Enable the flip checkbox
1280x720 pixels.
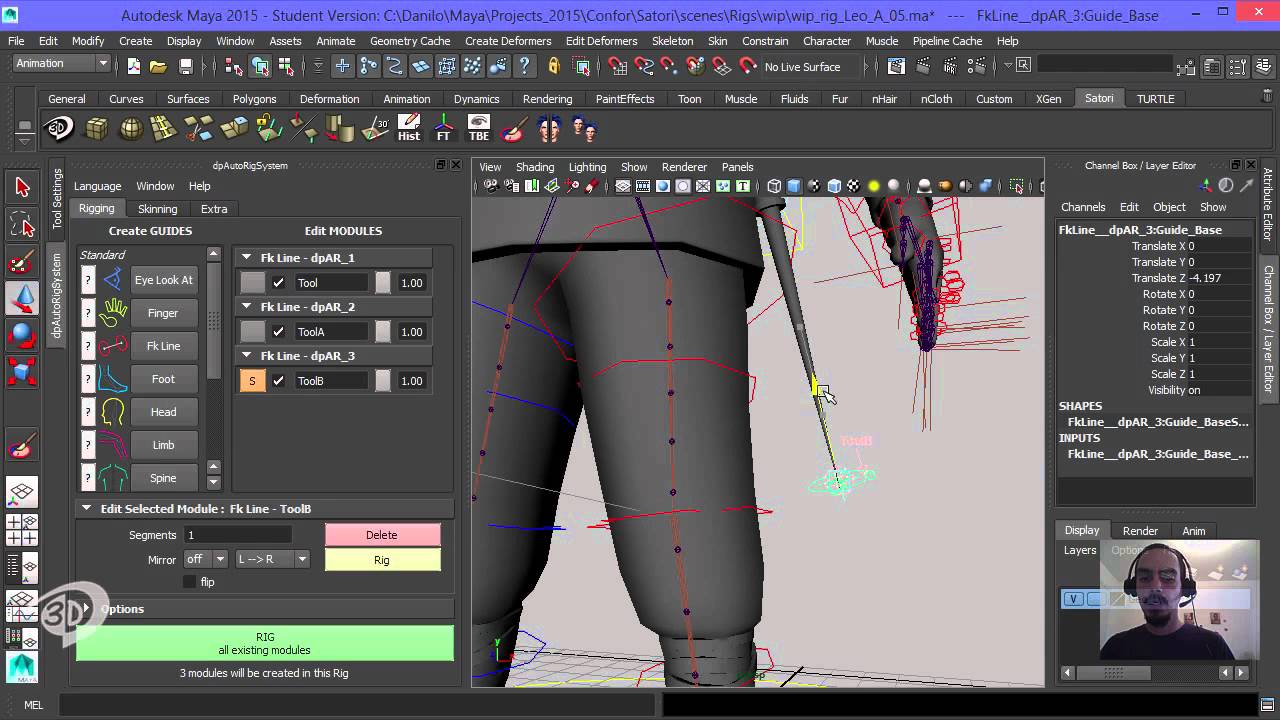190,582
